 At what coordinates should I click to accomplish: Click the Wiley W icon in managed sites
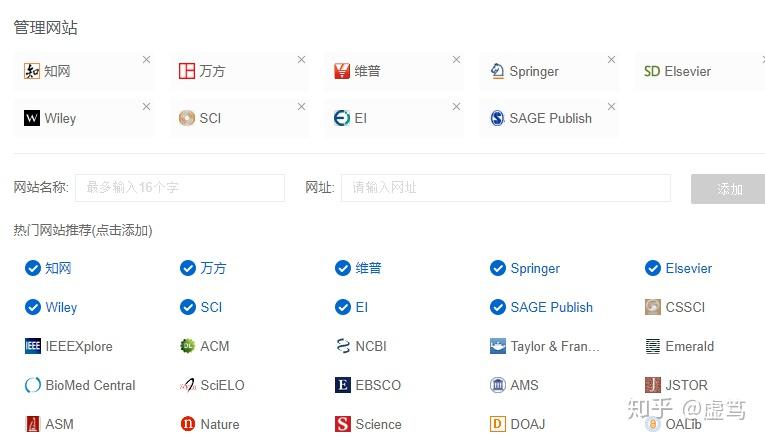[x=32, y=118]
